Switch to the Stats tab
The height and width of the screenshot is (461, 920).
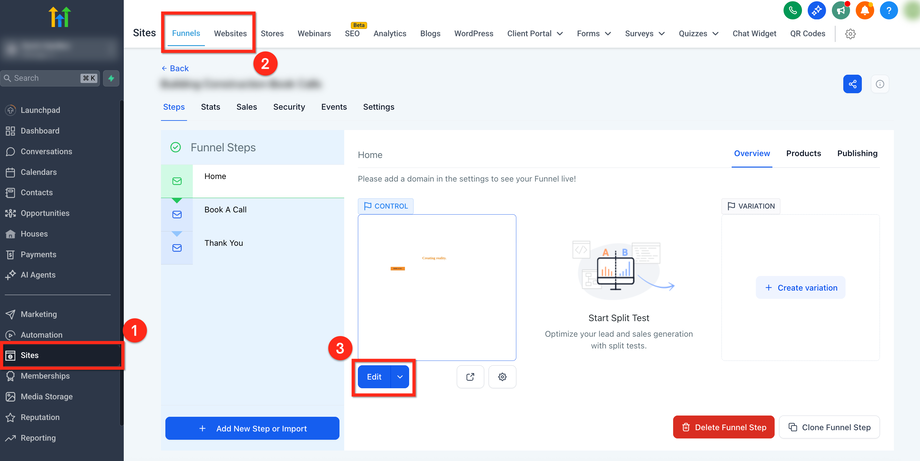(210, 107)
